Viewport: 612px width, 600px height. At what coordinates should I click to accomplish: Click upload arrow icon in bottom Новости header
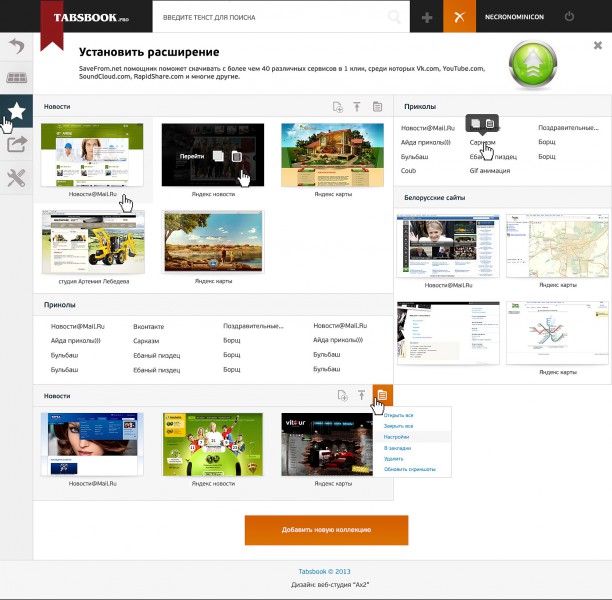pyautogui.click(x=361, y=395)
